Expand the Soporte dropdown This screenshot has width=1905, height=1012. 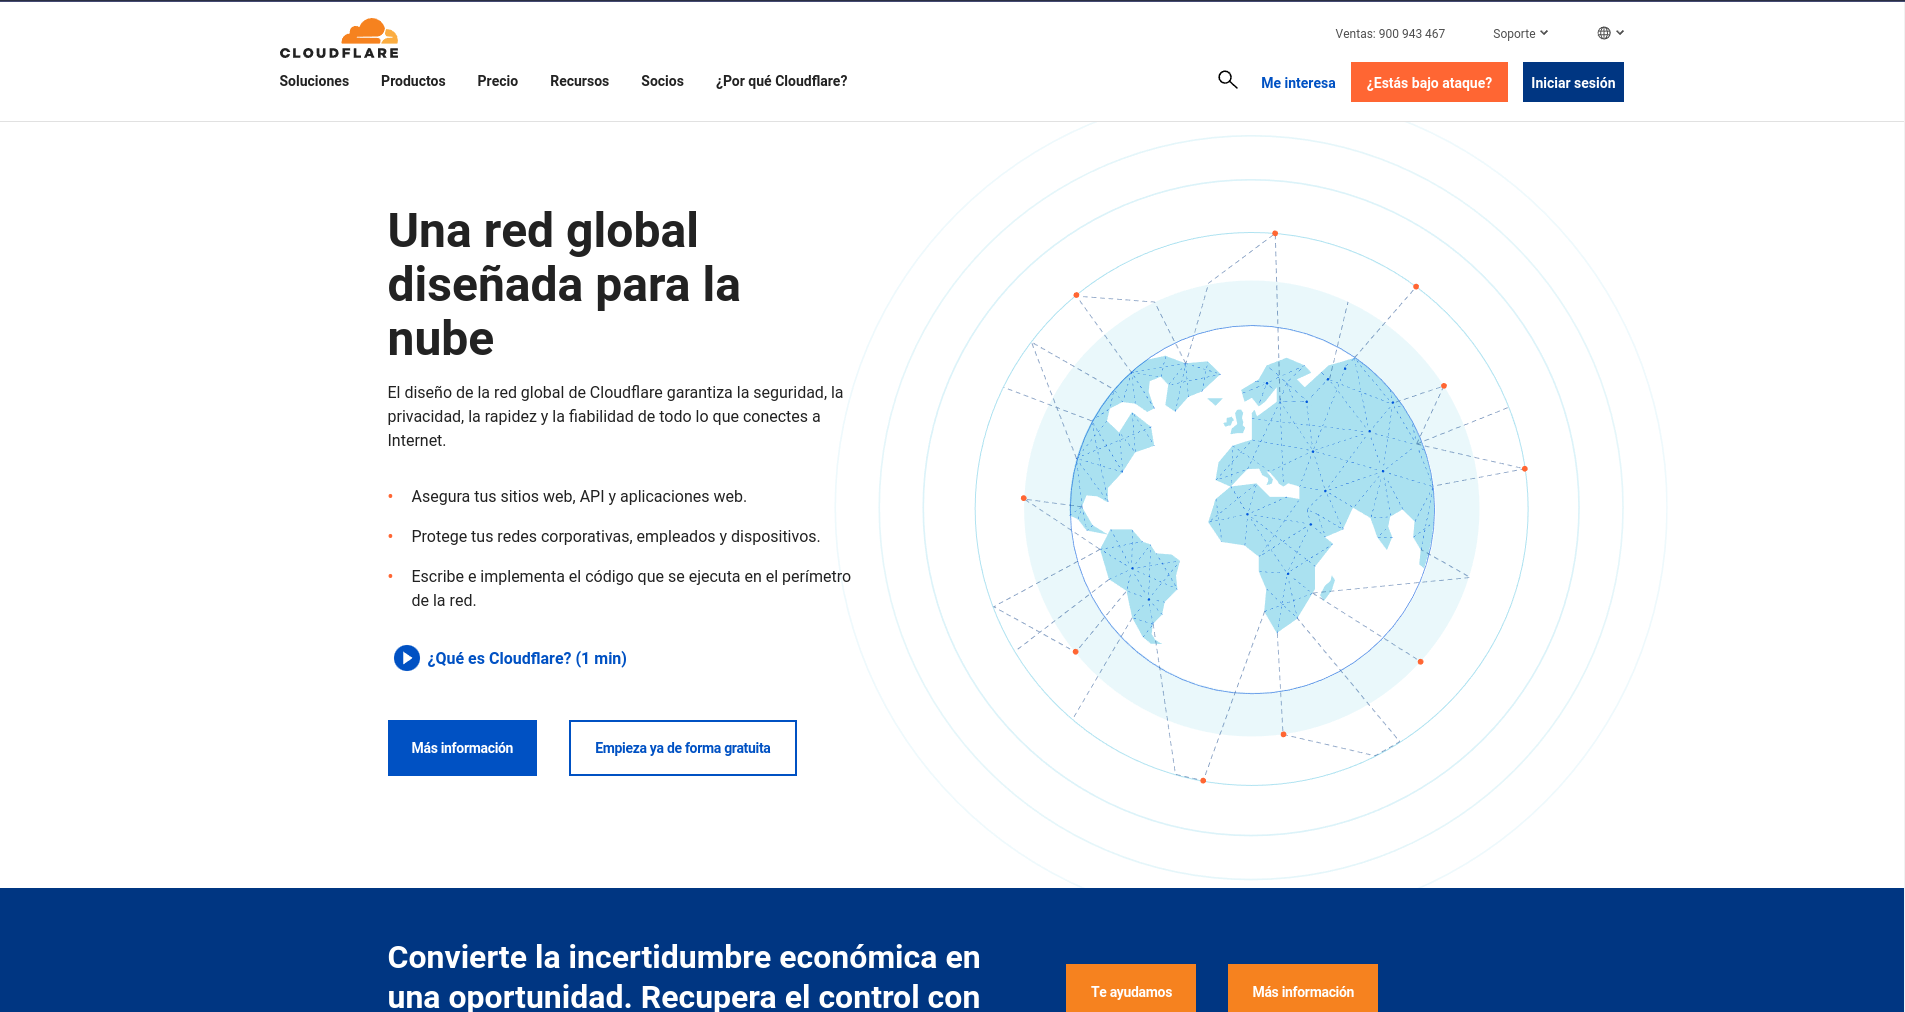(x=1519, y=33)
